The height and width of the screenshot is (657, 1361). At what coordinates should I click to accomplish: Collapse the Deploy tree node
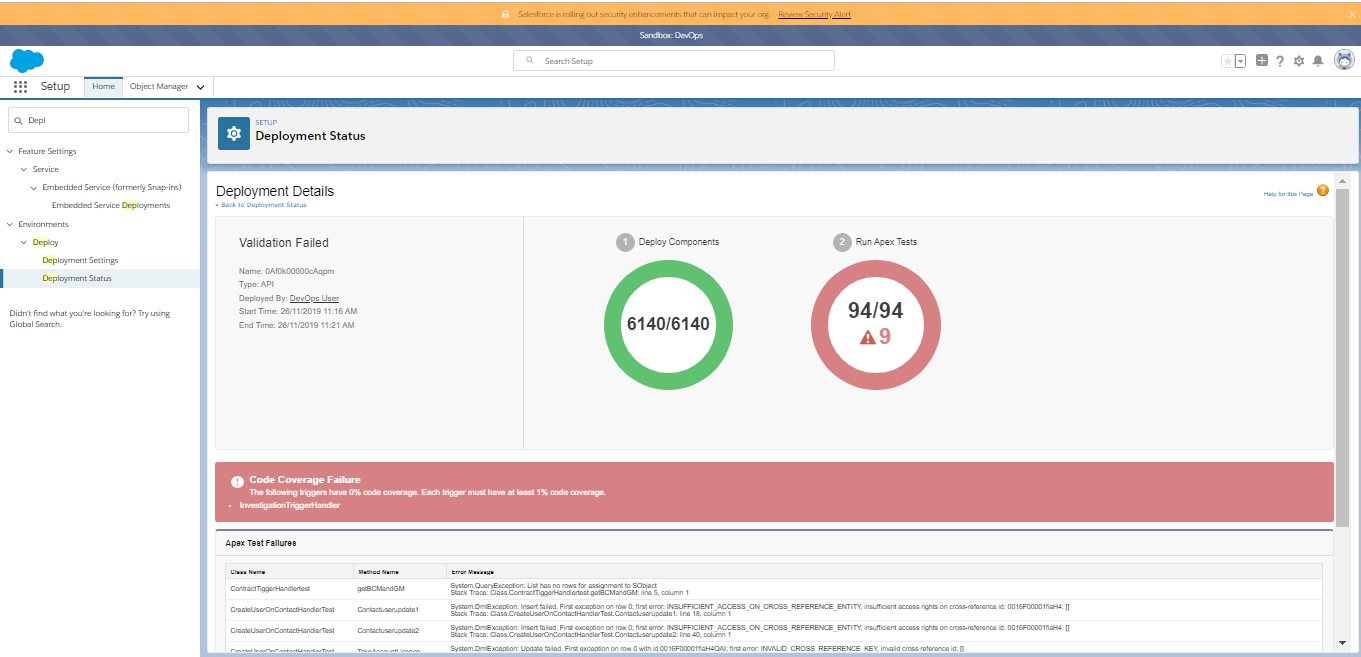[x=24, y=242]
